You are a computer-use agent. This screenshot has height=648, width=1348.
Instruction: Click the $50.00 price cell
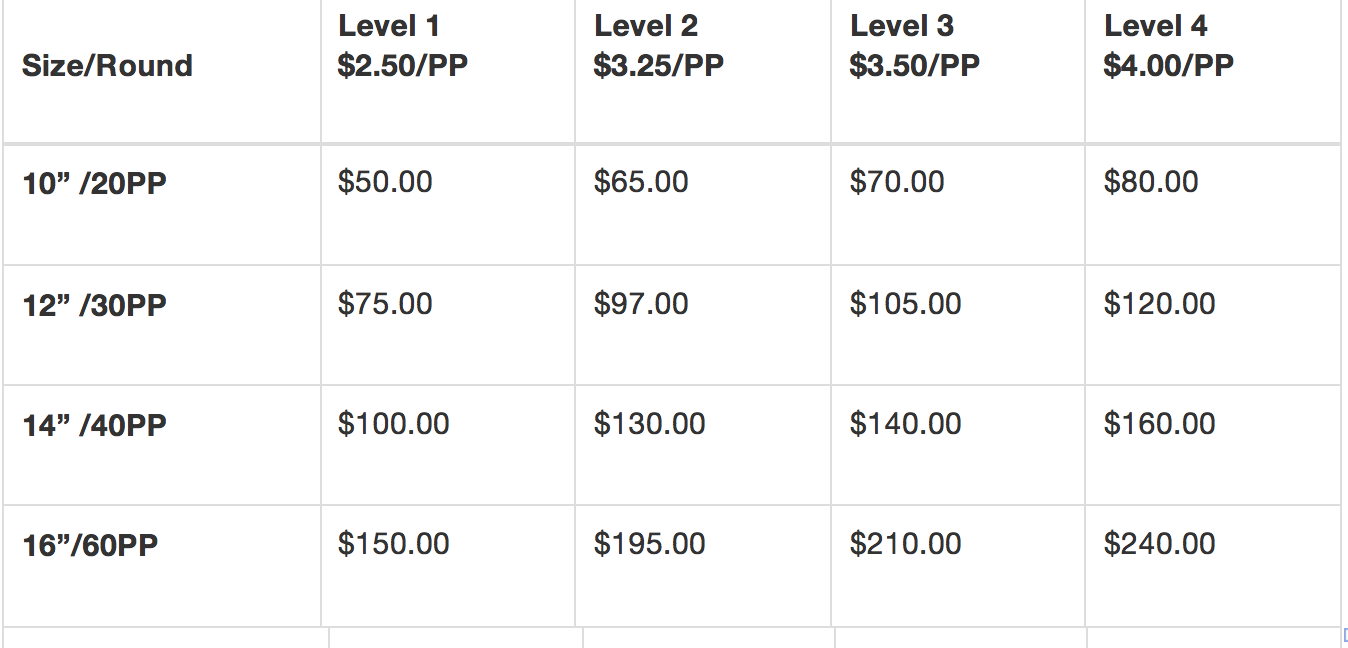(385, 182)
